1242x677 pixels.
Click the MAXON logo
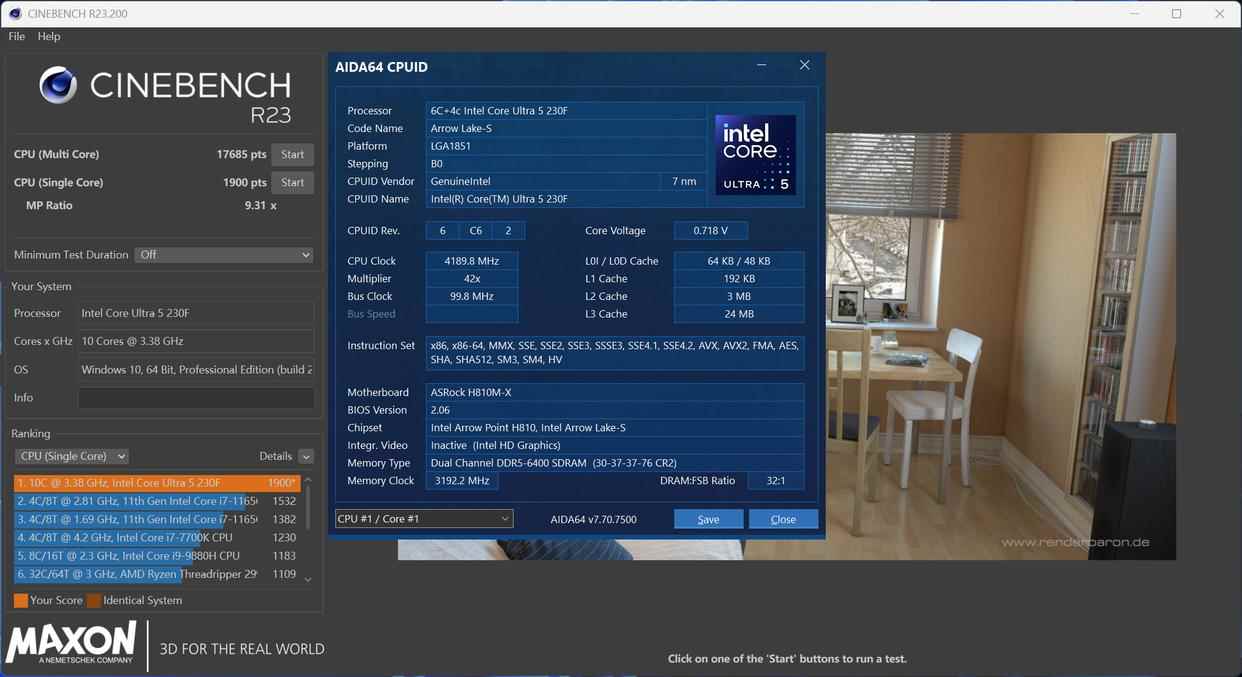[71, 643]
